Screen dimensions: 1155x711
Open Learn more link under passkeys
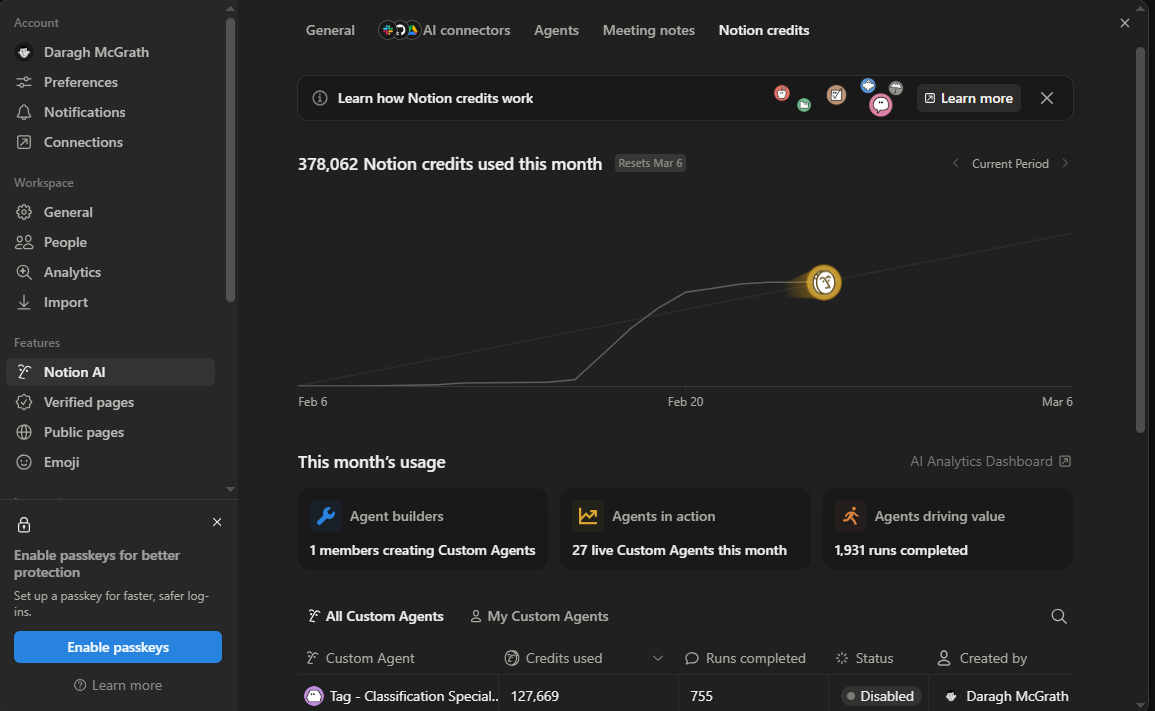tap(118, 685)
